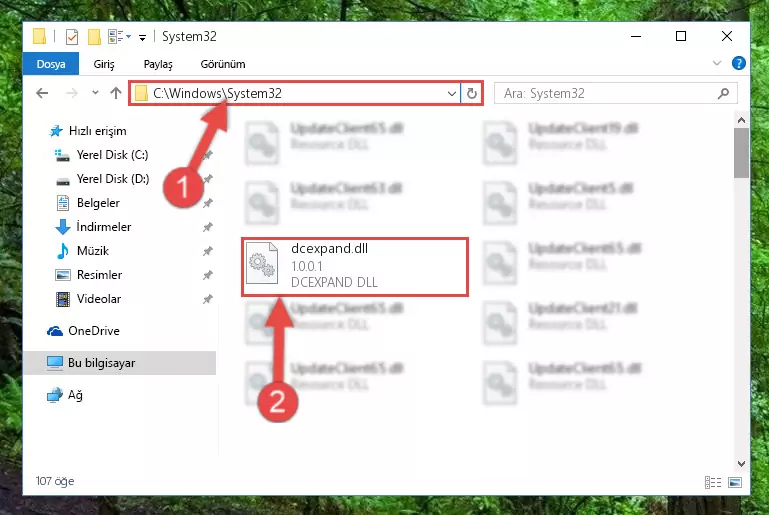
Task: Select the dcexpand.dll file name
Action: coord(330,249)
